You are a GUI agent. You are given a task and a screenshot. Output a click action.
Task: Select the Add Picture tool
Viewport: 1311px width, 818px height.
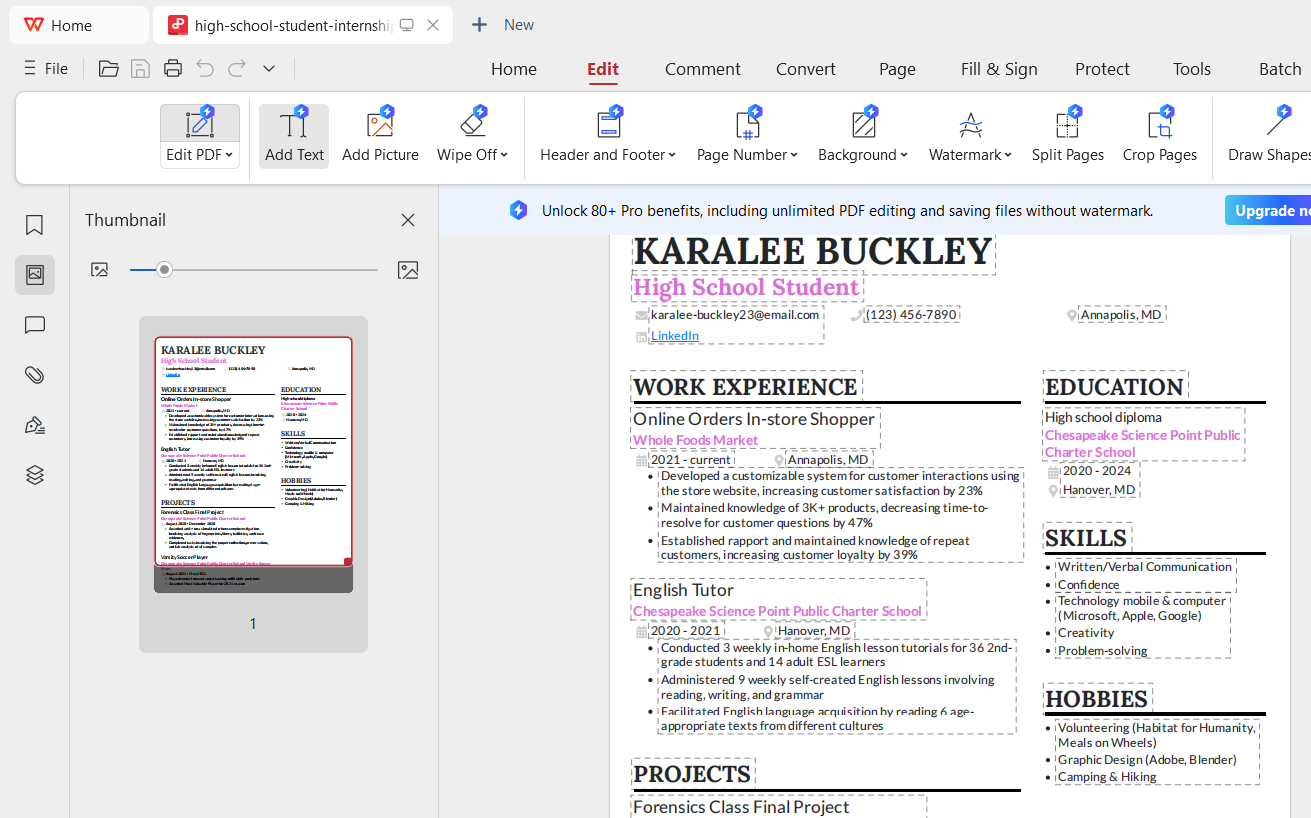(380, 135)
